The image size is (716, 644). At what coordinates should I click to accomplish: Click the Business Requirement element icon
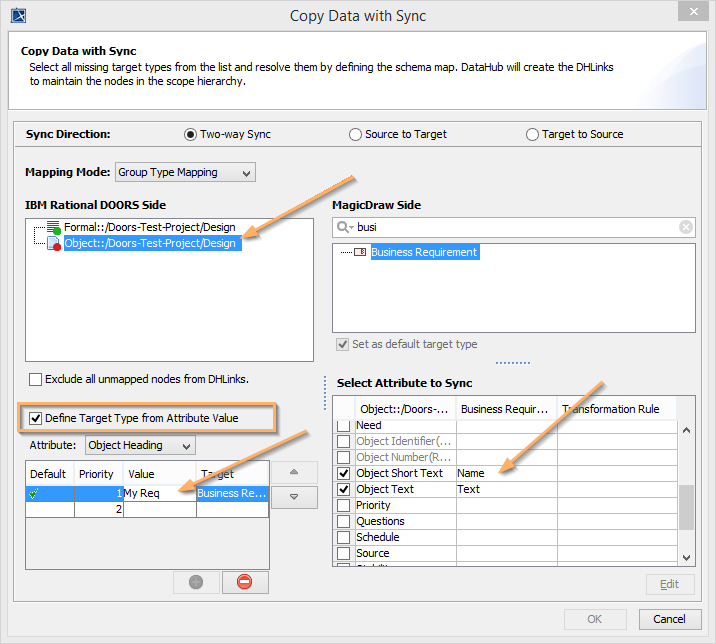click(x=360, y=252)
